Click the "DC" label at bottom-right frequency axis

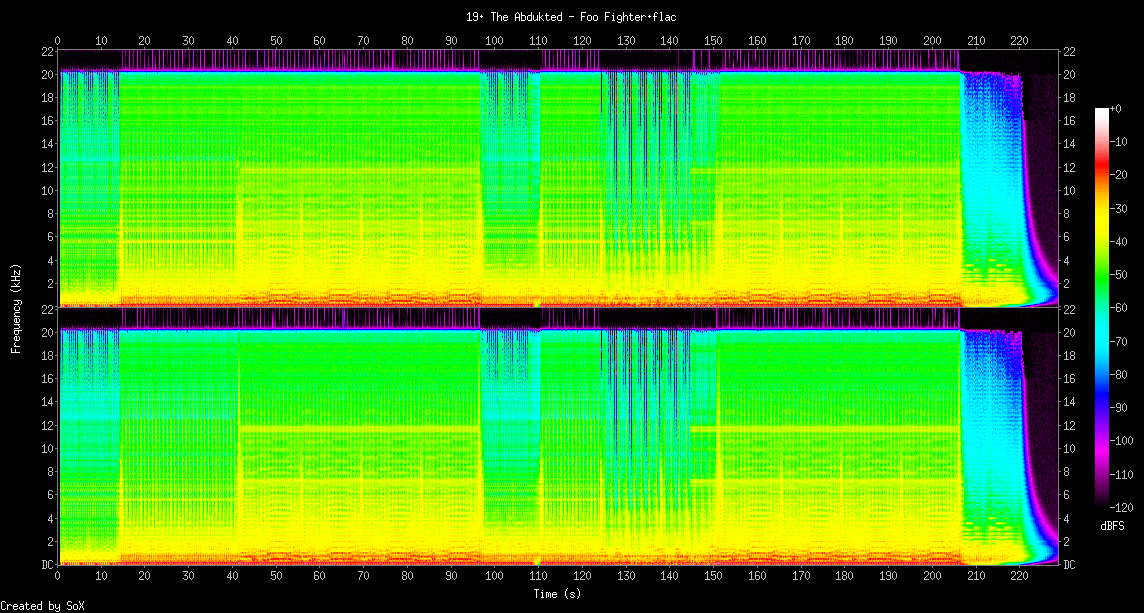1069,565
